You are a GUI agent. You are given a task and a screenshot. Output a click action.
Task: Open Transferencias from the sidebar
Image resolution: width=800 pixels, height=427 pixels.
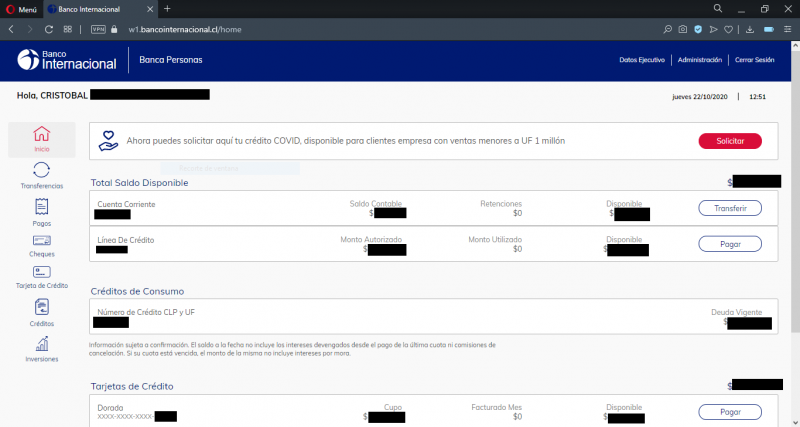coord(41,174)
